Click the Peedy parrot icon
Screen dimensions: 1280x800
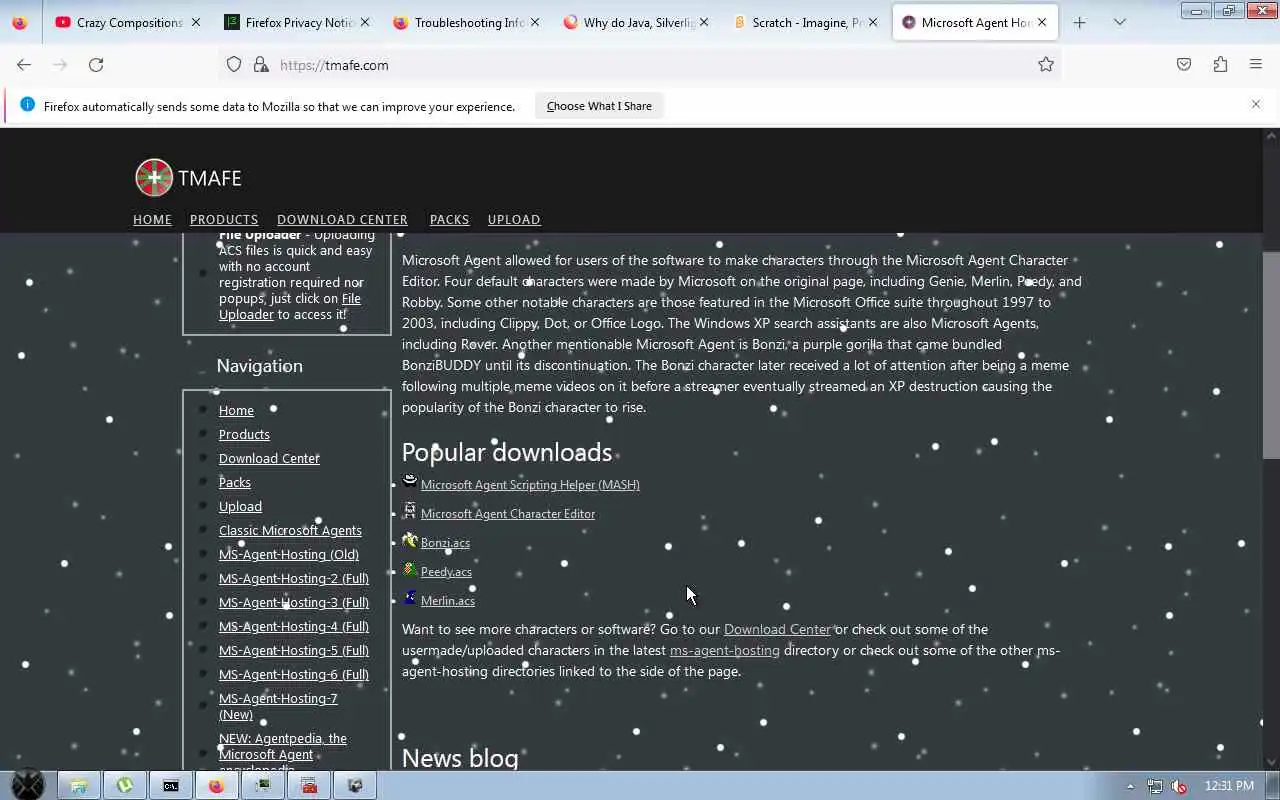pos(410,569)
